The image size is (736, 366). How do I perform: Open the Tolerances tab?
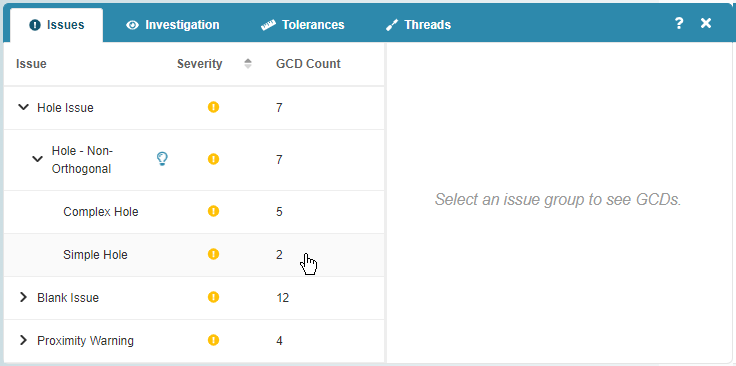click(303, 25)
